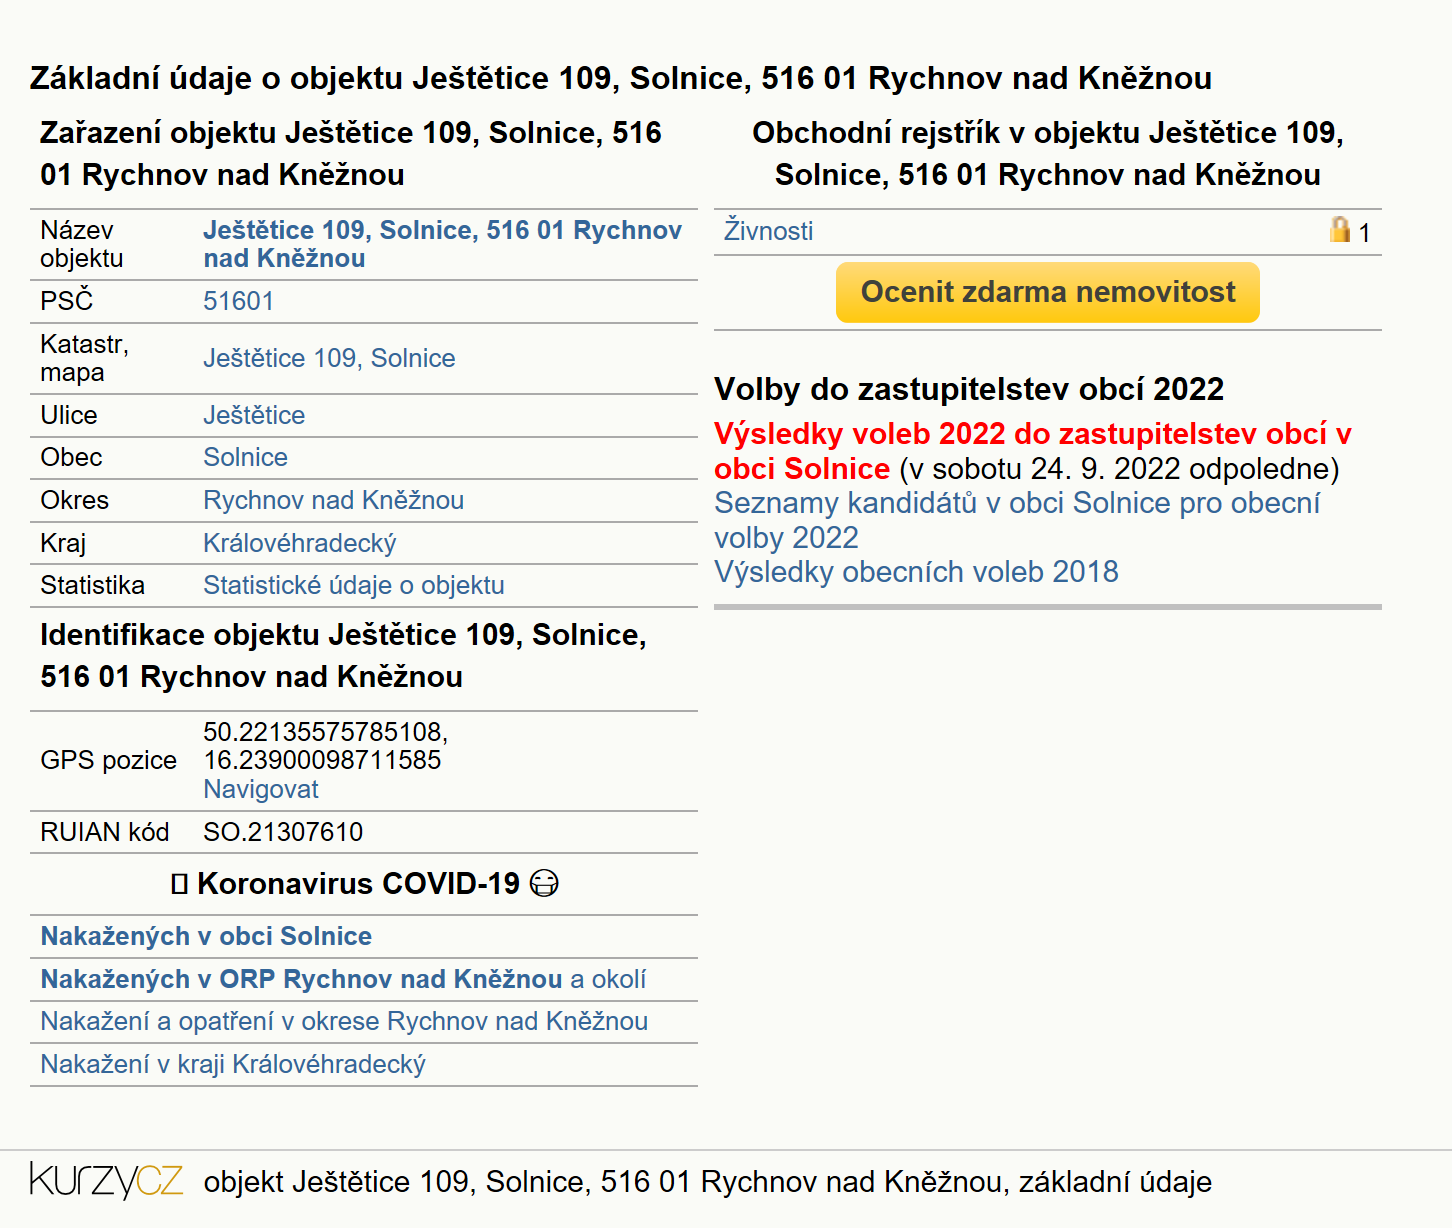Open the Živnosti link

(768, 231)
